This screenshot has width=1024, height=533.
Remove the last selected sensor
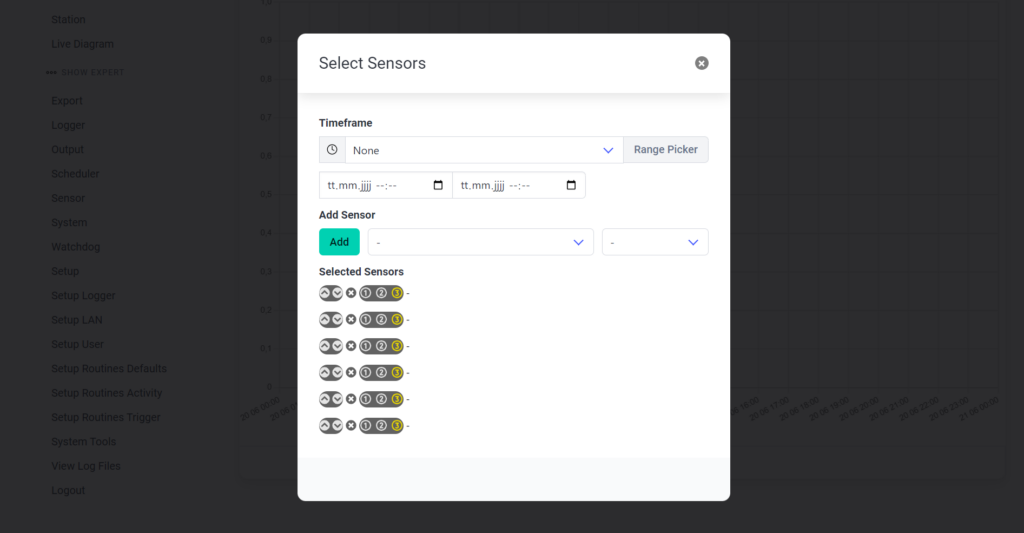pyautogui.click(x=351, y=426)
